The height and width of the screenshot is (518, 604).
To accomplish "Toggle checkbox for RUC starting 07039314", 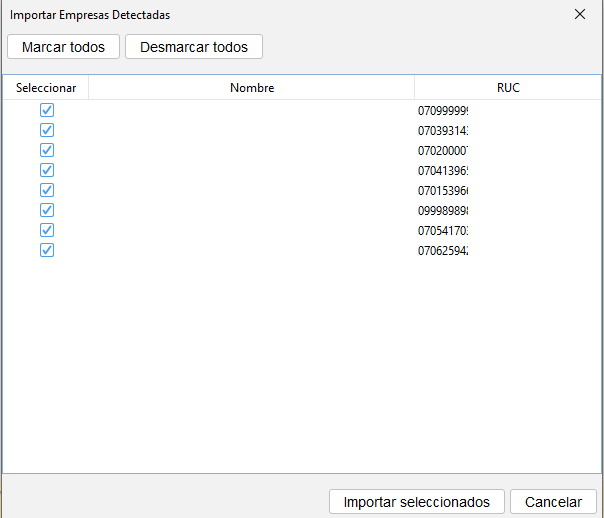I will pos(47,130).
